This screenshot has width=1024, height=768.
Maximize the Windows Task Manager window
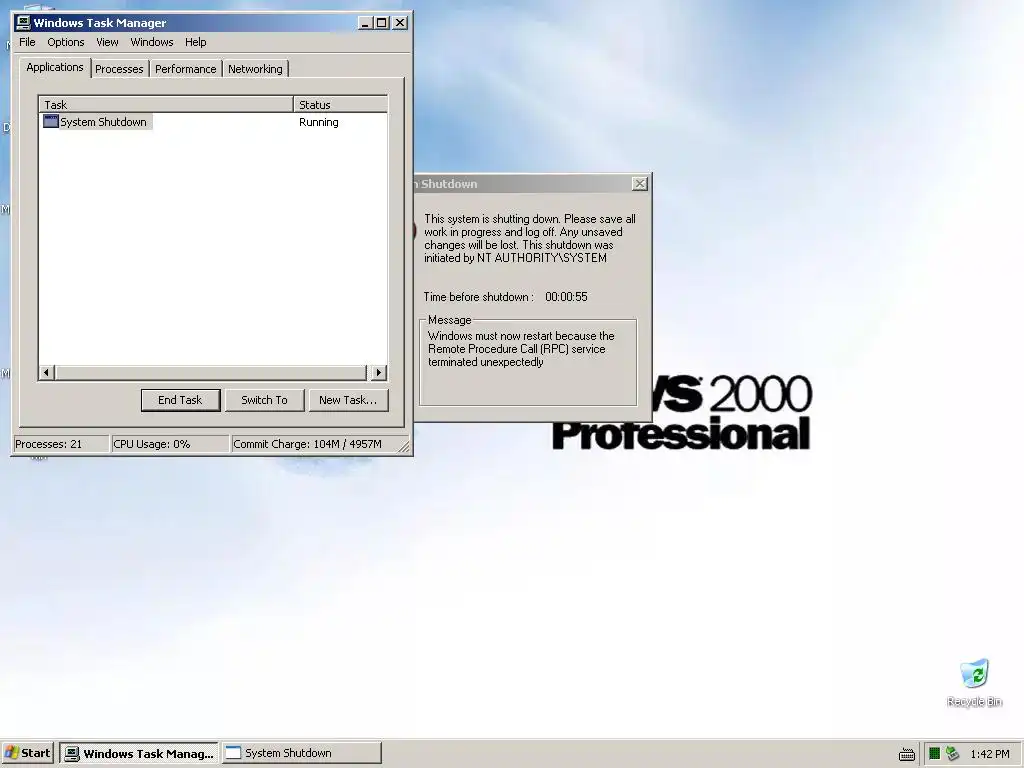(381, 23)
